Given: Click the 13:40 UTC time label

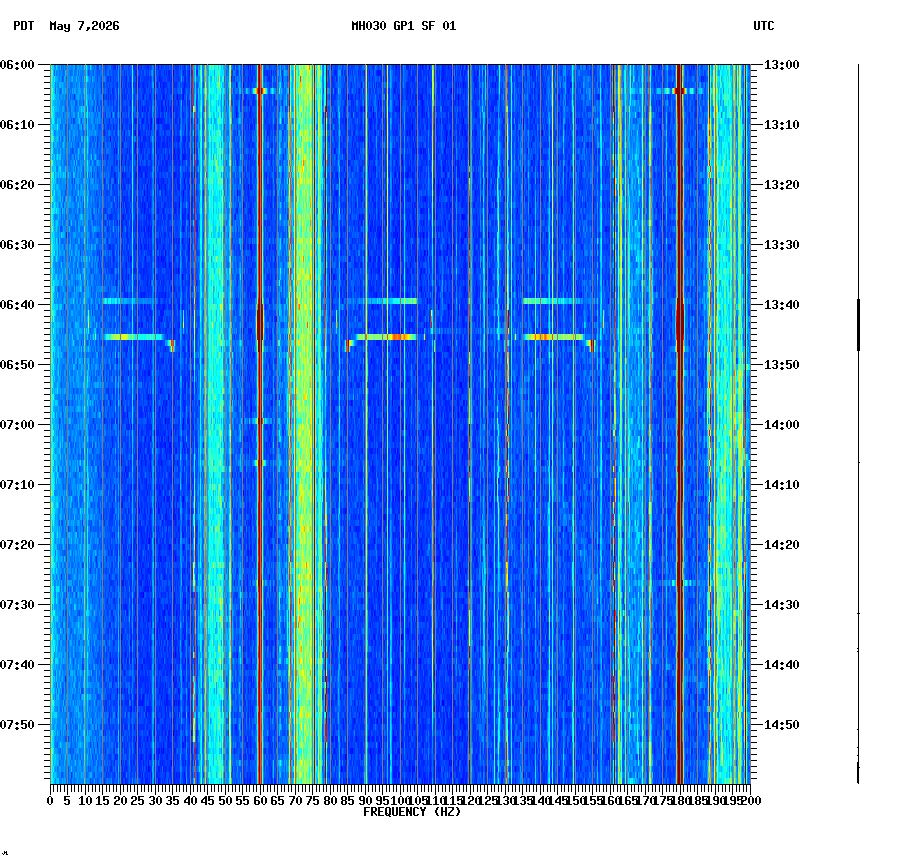Looking at the screenshot, I should pyautogui.click(x=782, y=305).
